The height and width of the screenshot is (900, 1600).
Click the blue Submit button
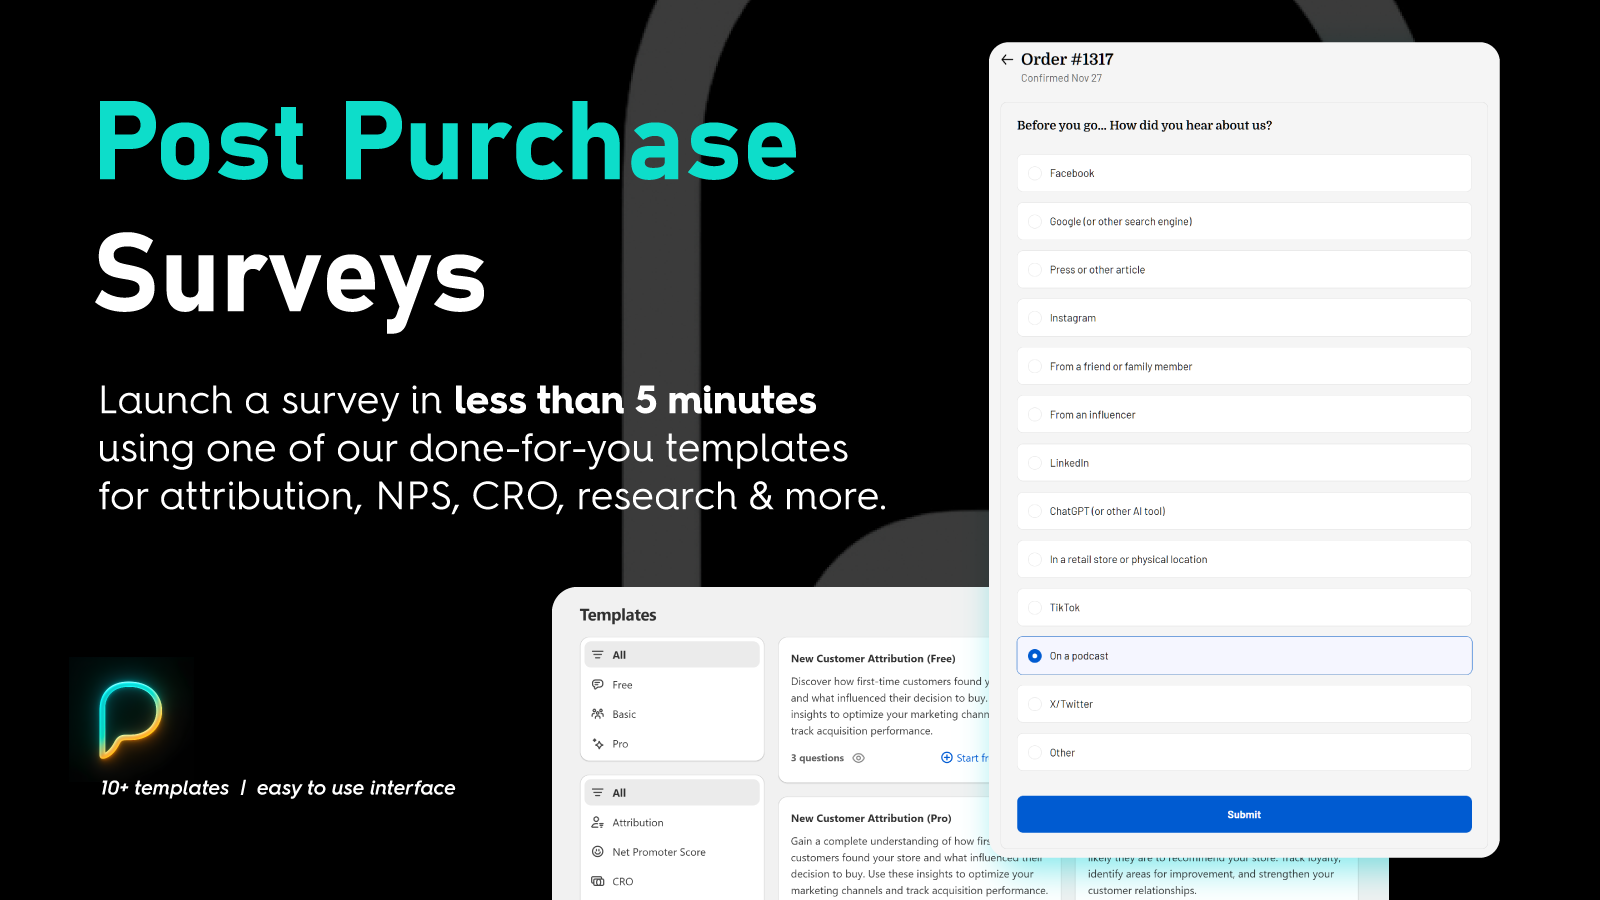click(x=1243, y=814)
